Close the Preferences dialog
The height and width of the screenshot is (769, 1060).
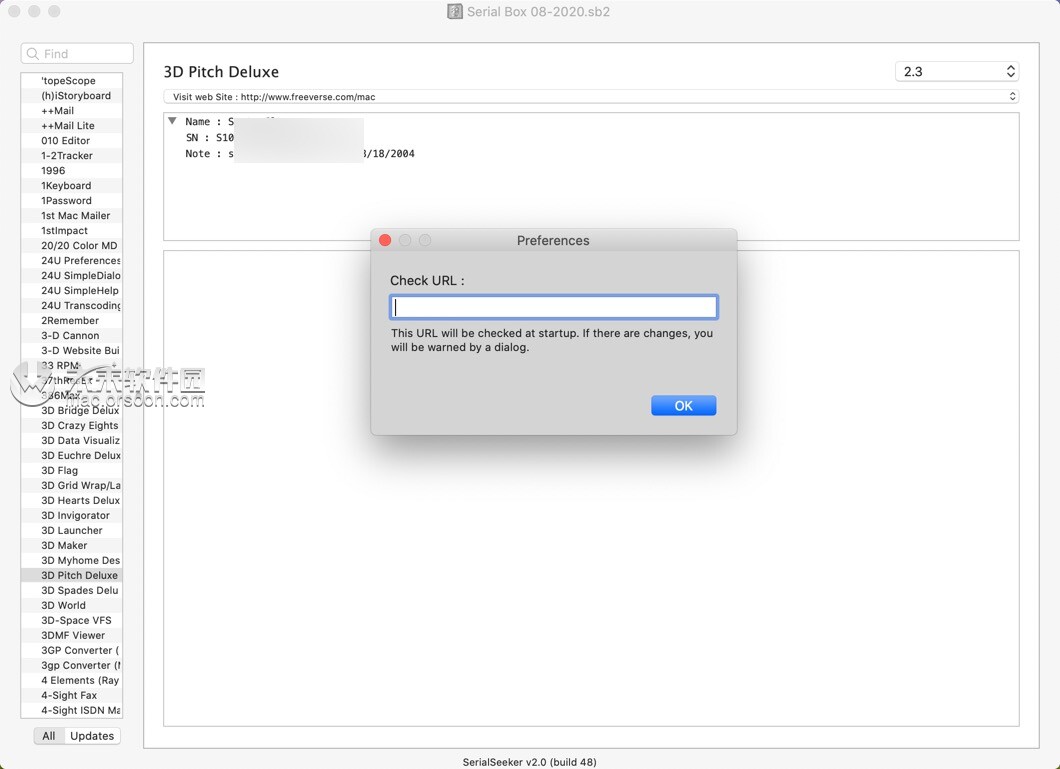click(x=385, y=241)
